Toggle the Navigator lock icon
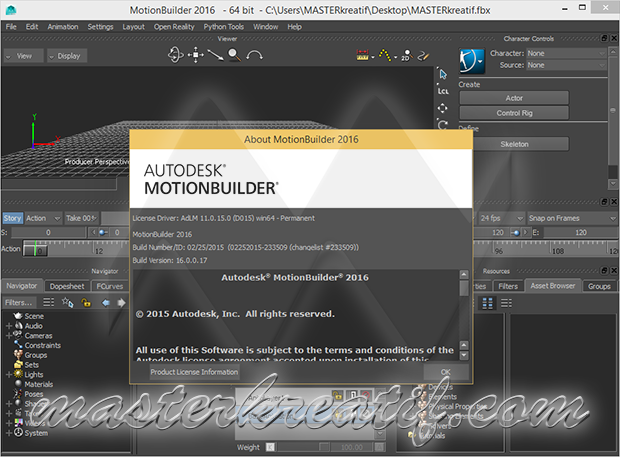Screen dimensions: 620x457 [x=86, y=303]
